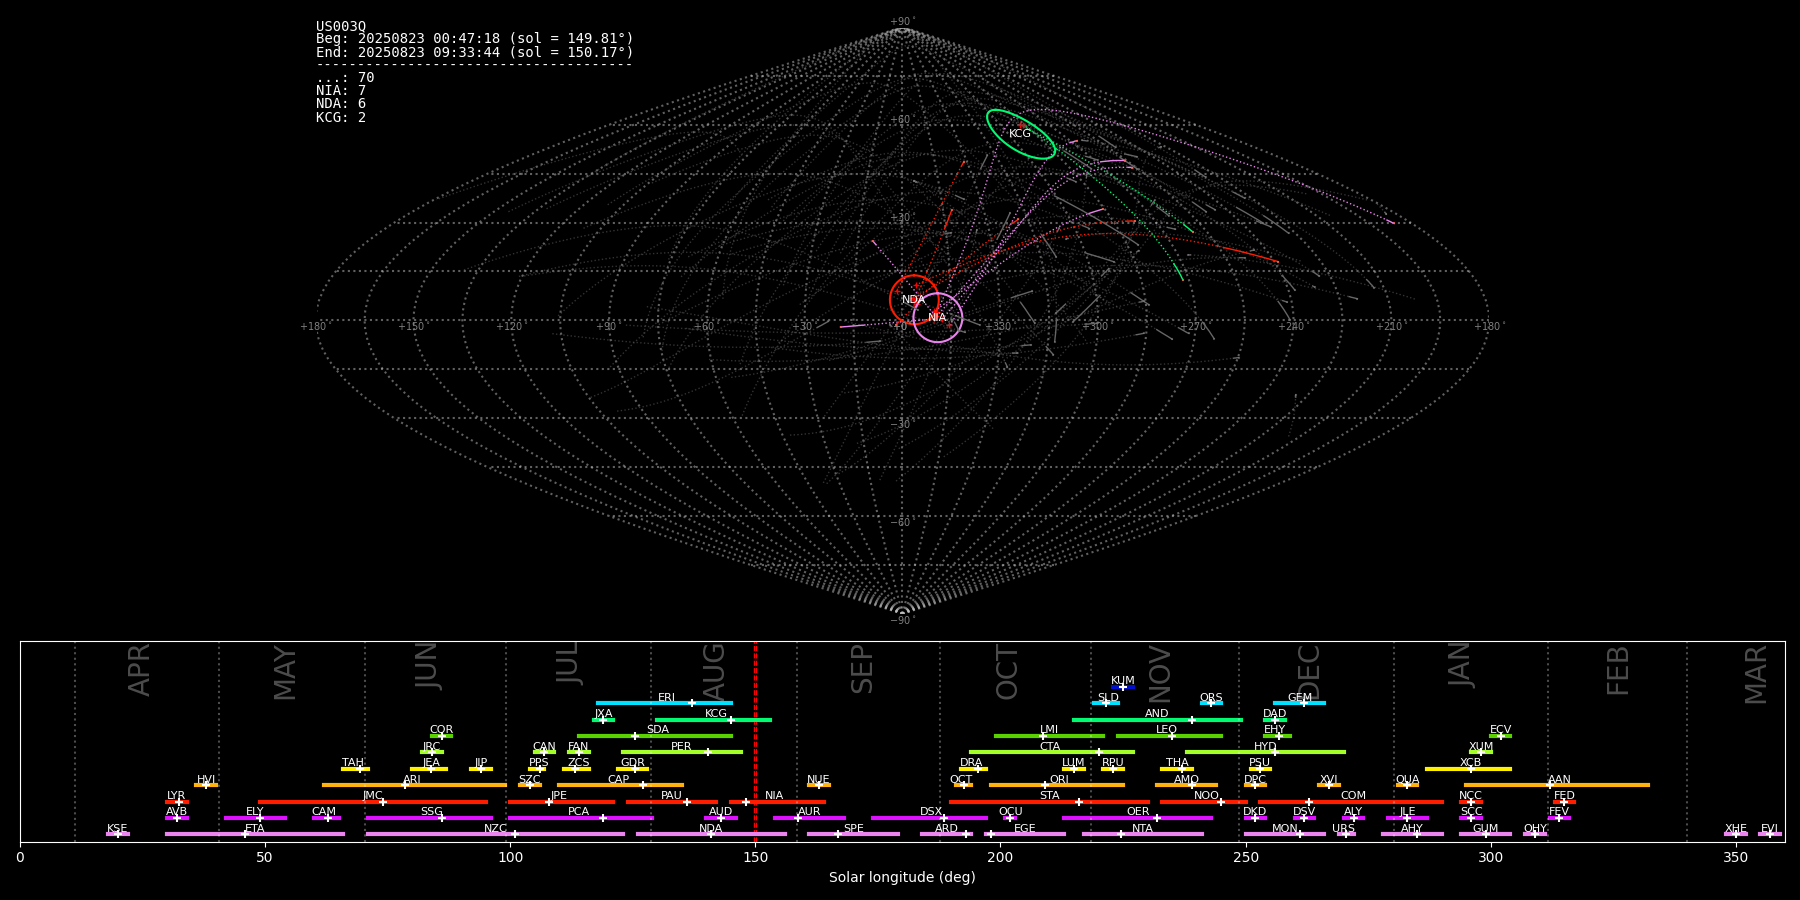The image size is (1800, 900).
Task: Select the station ID text US003Q
Action: point(341,27)
